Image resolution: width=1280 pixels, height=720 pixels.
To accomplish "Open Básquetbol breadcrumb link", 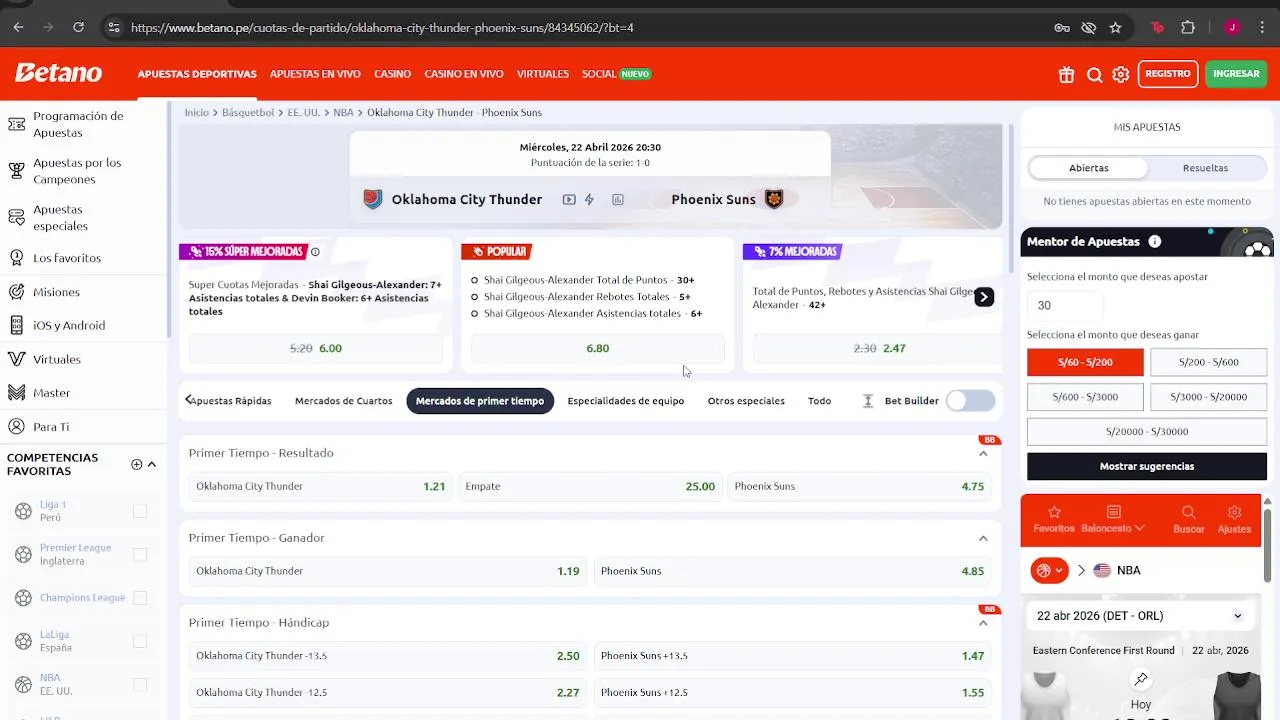I will (248, 112).
